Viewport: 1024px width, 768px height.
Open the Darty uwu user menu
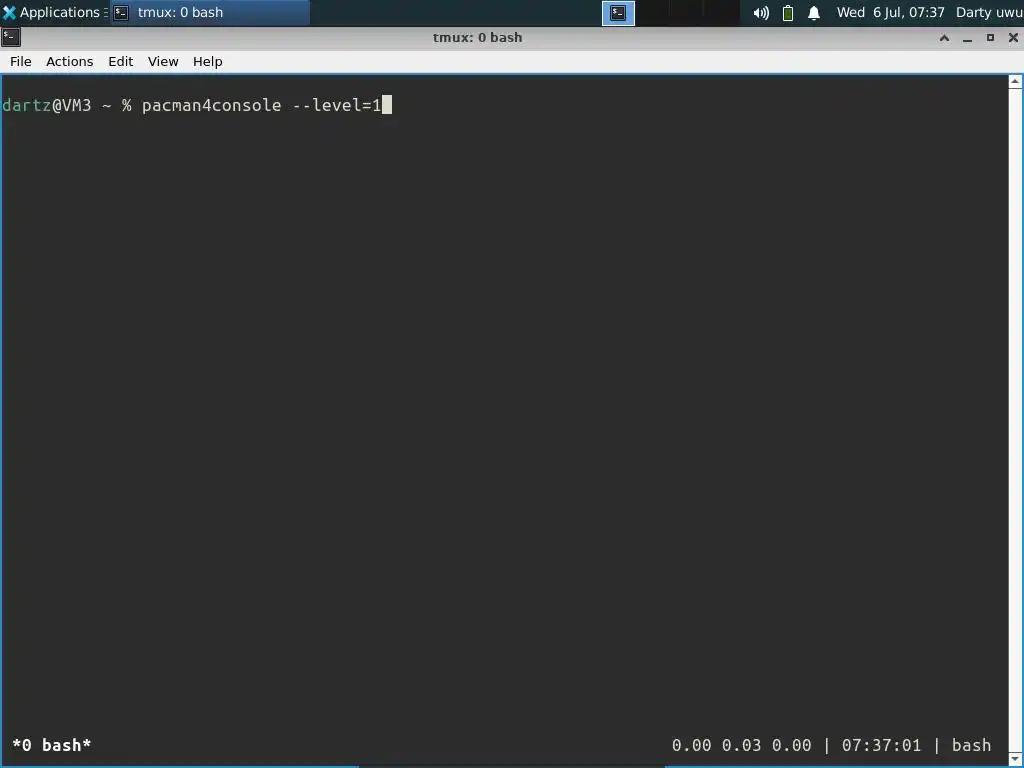[989, 12]
